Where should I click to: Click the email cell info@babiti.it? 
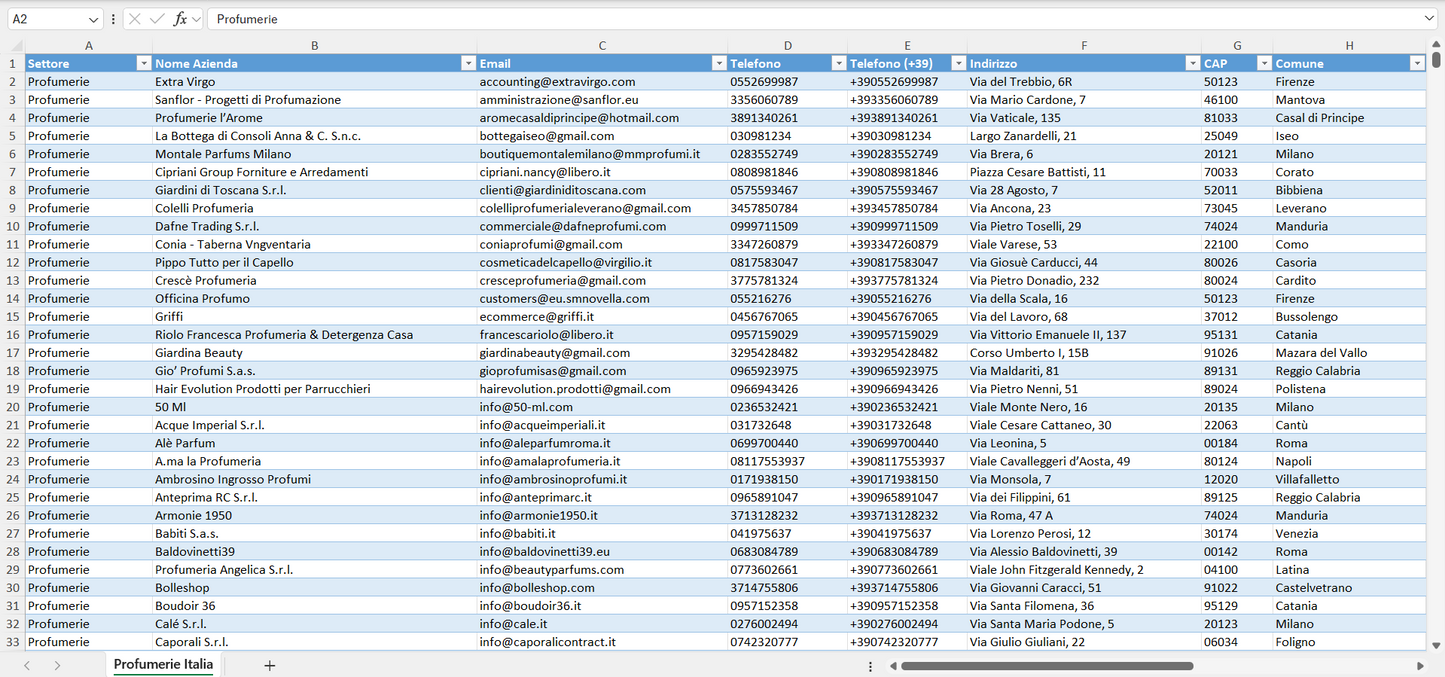602,533
